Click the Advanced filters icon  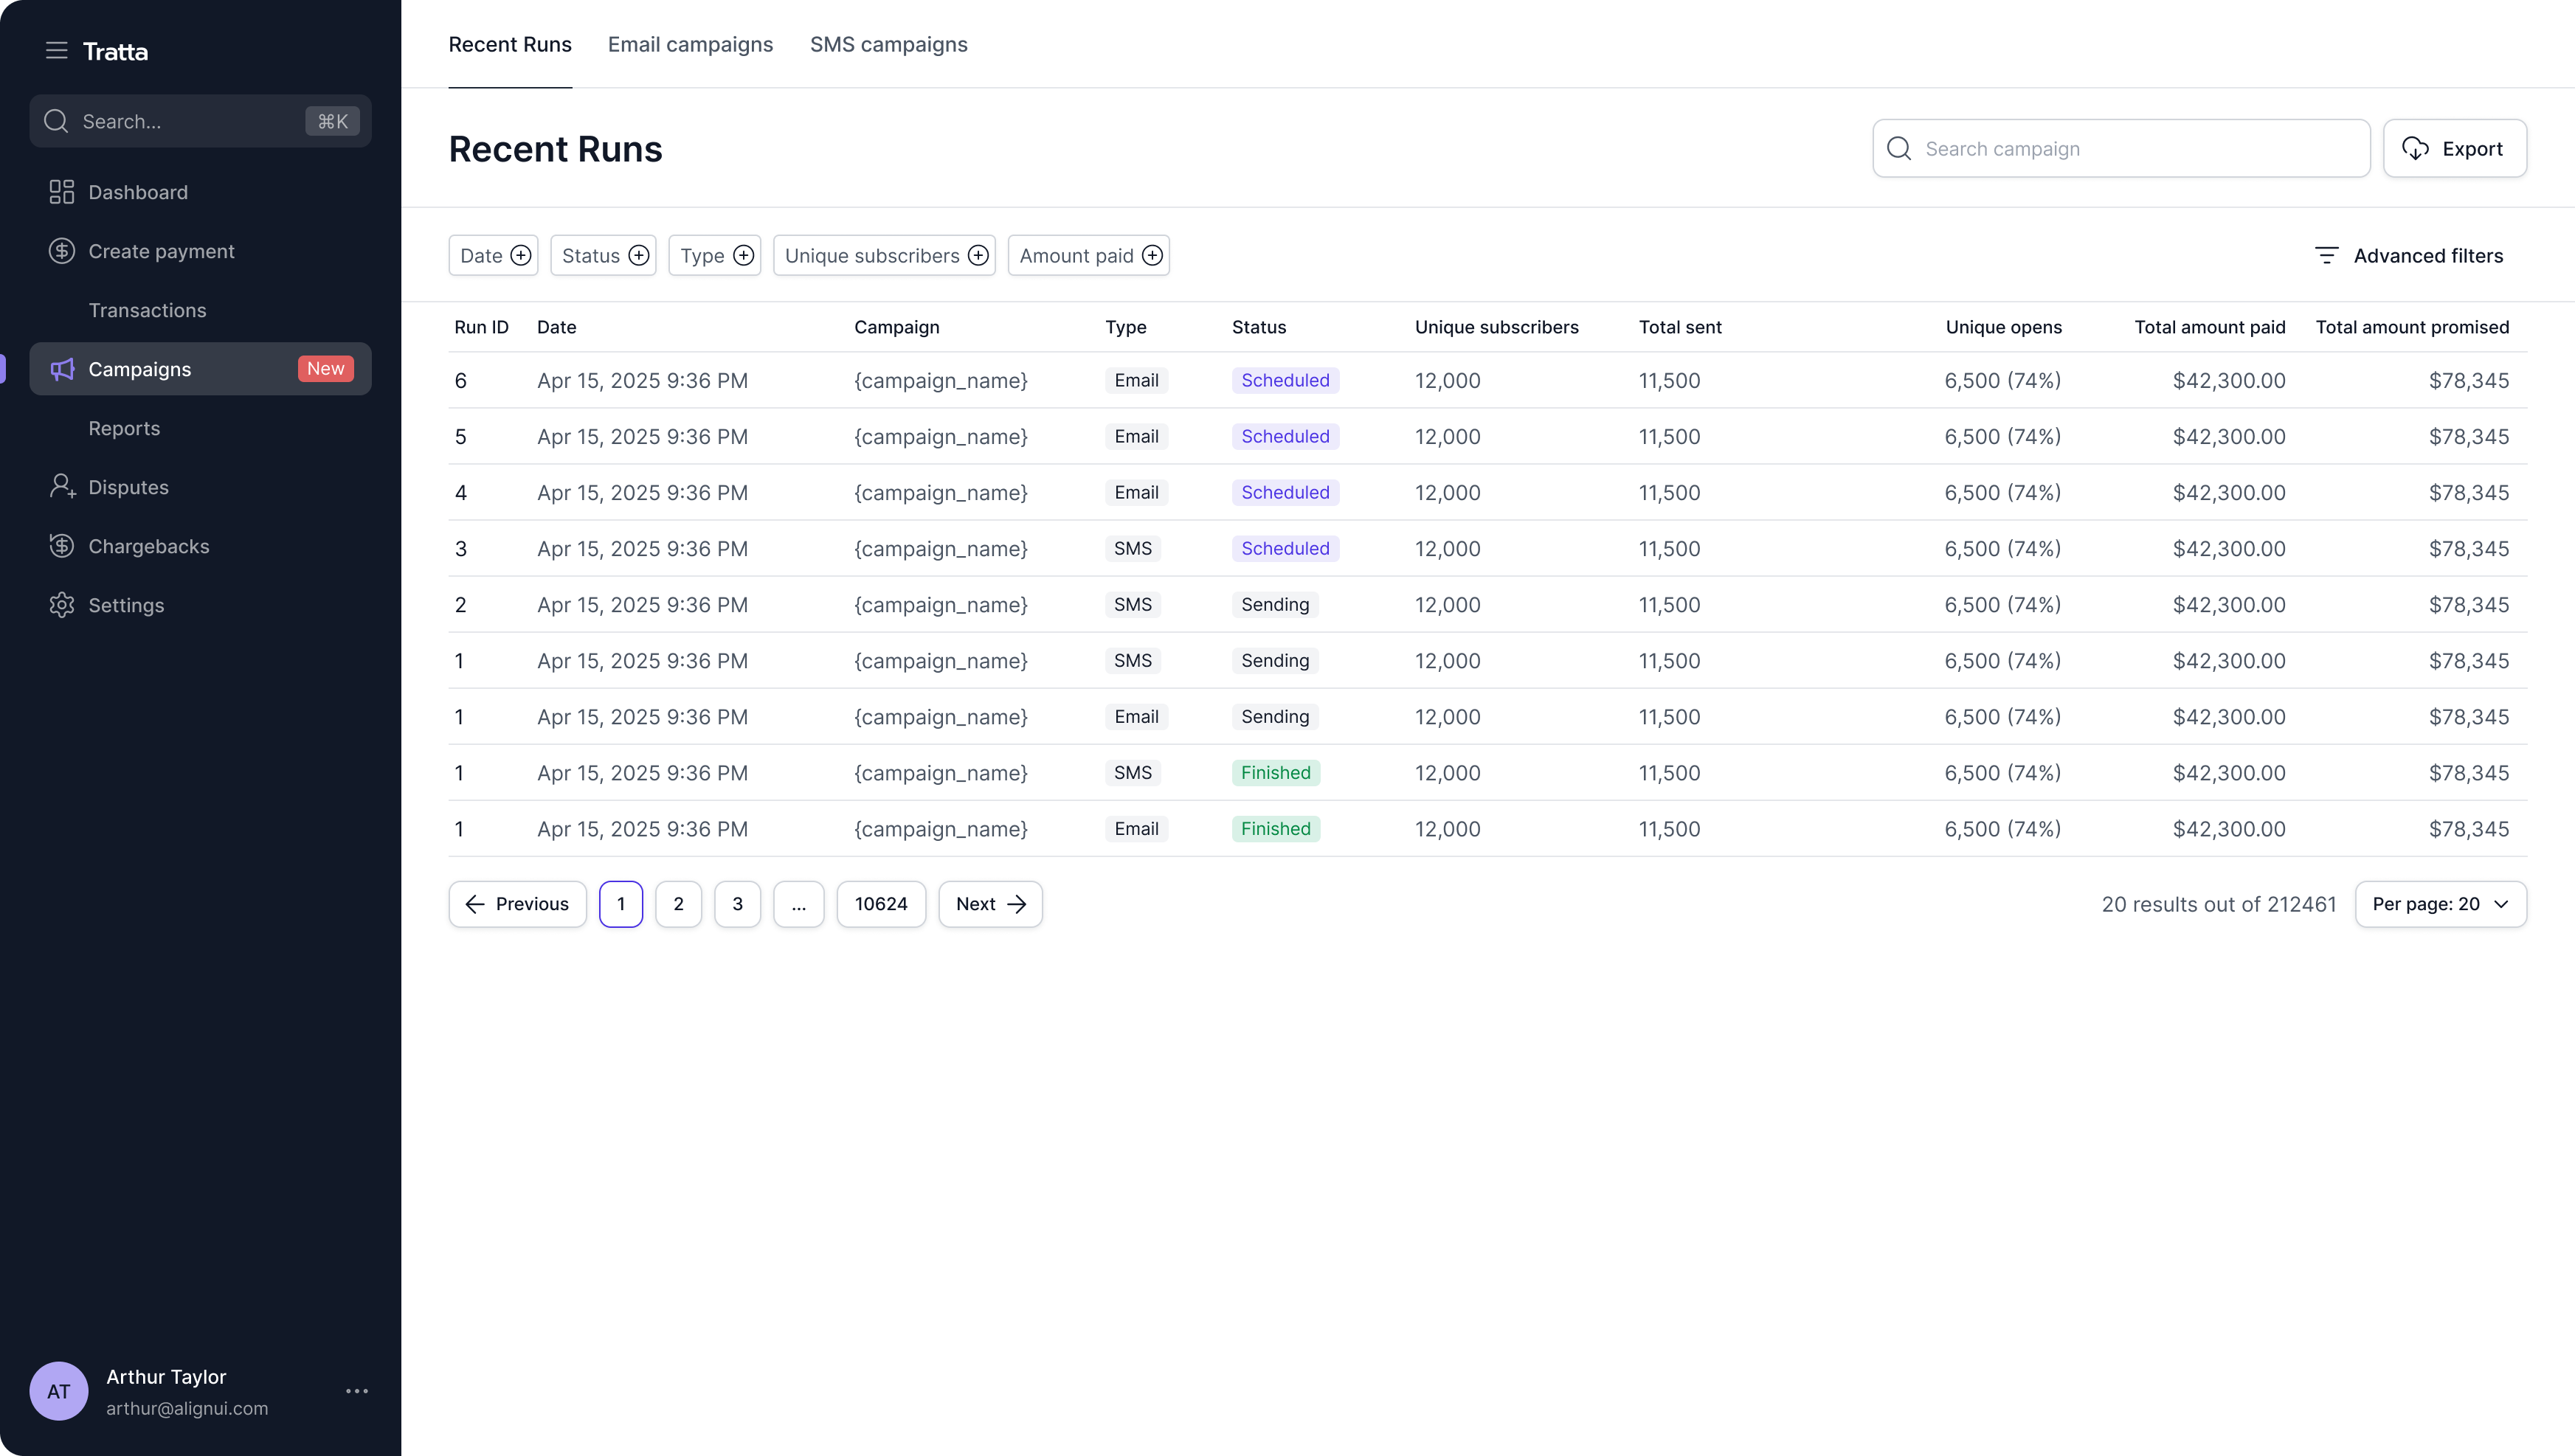coord(2327,256)
